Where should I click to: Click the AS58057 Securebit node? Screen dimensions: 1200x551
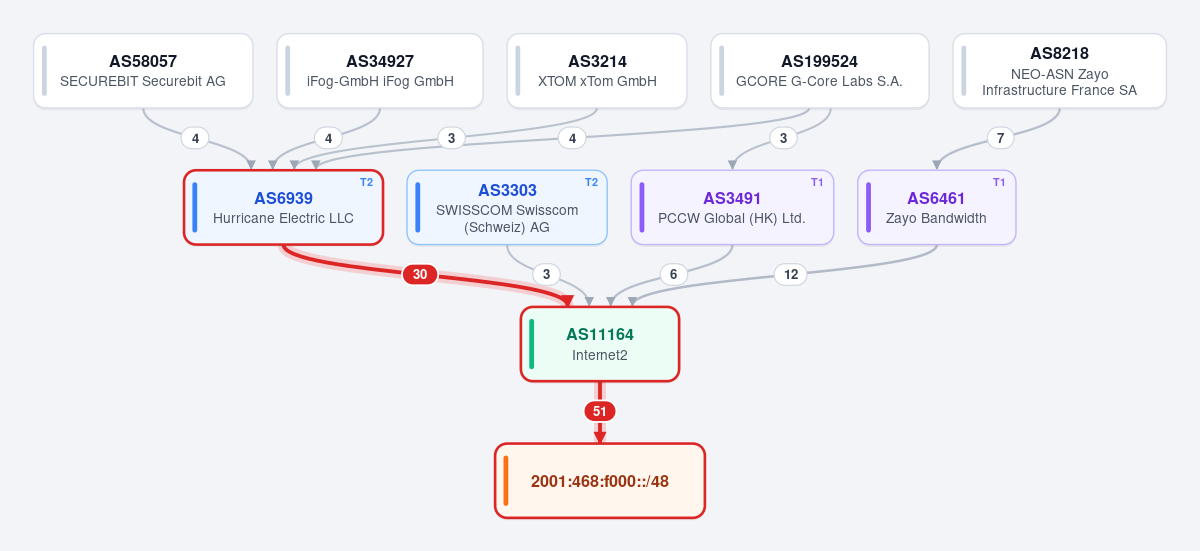[143, 71]
